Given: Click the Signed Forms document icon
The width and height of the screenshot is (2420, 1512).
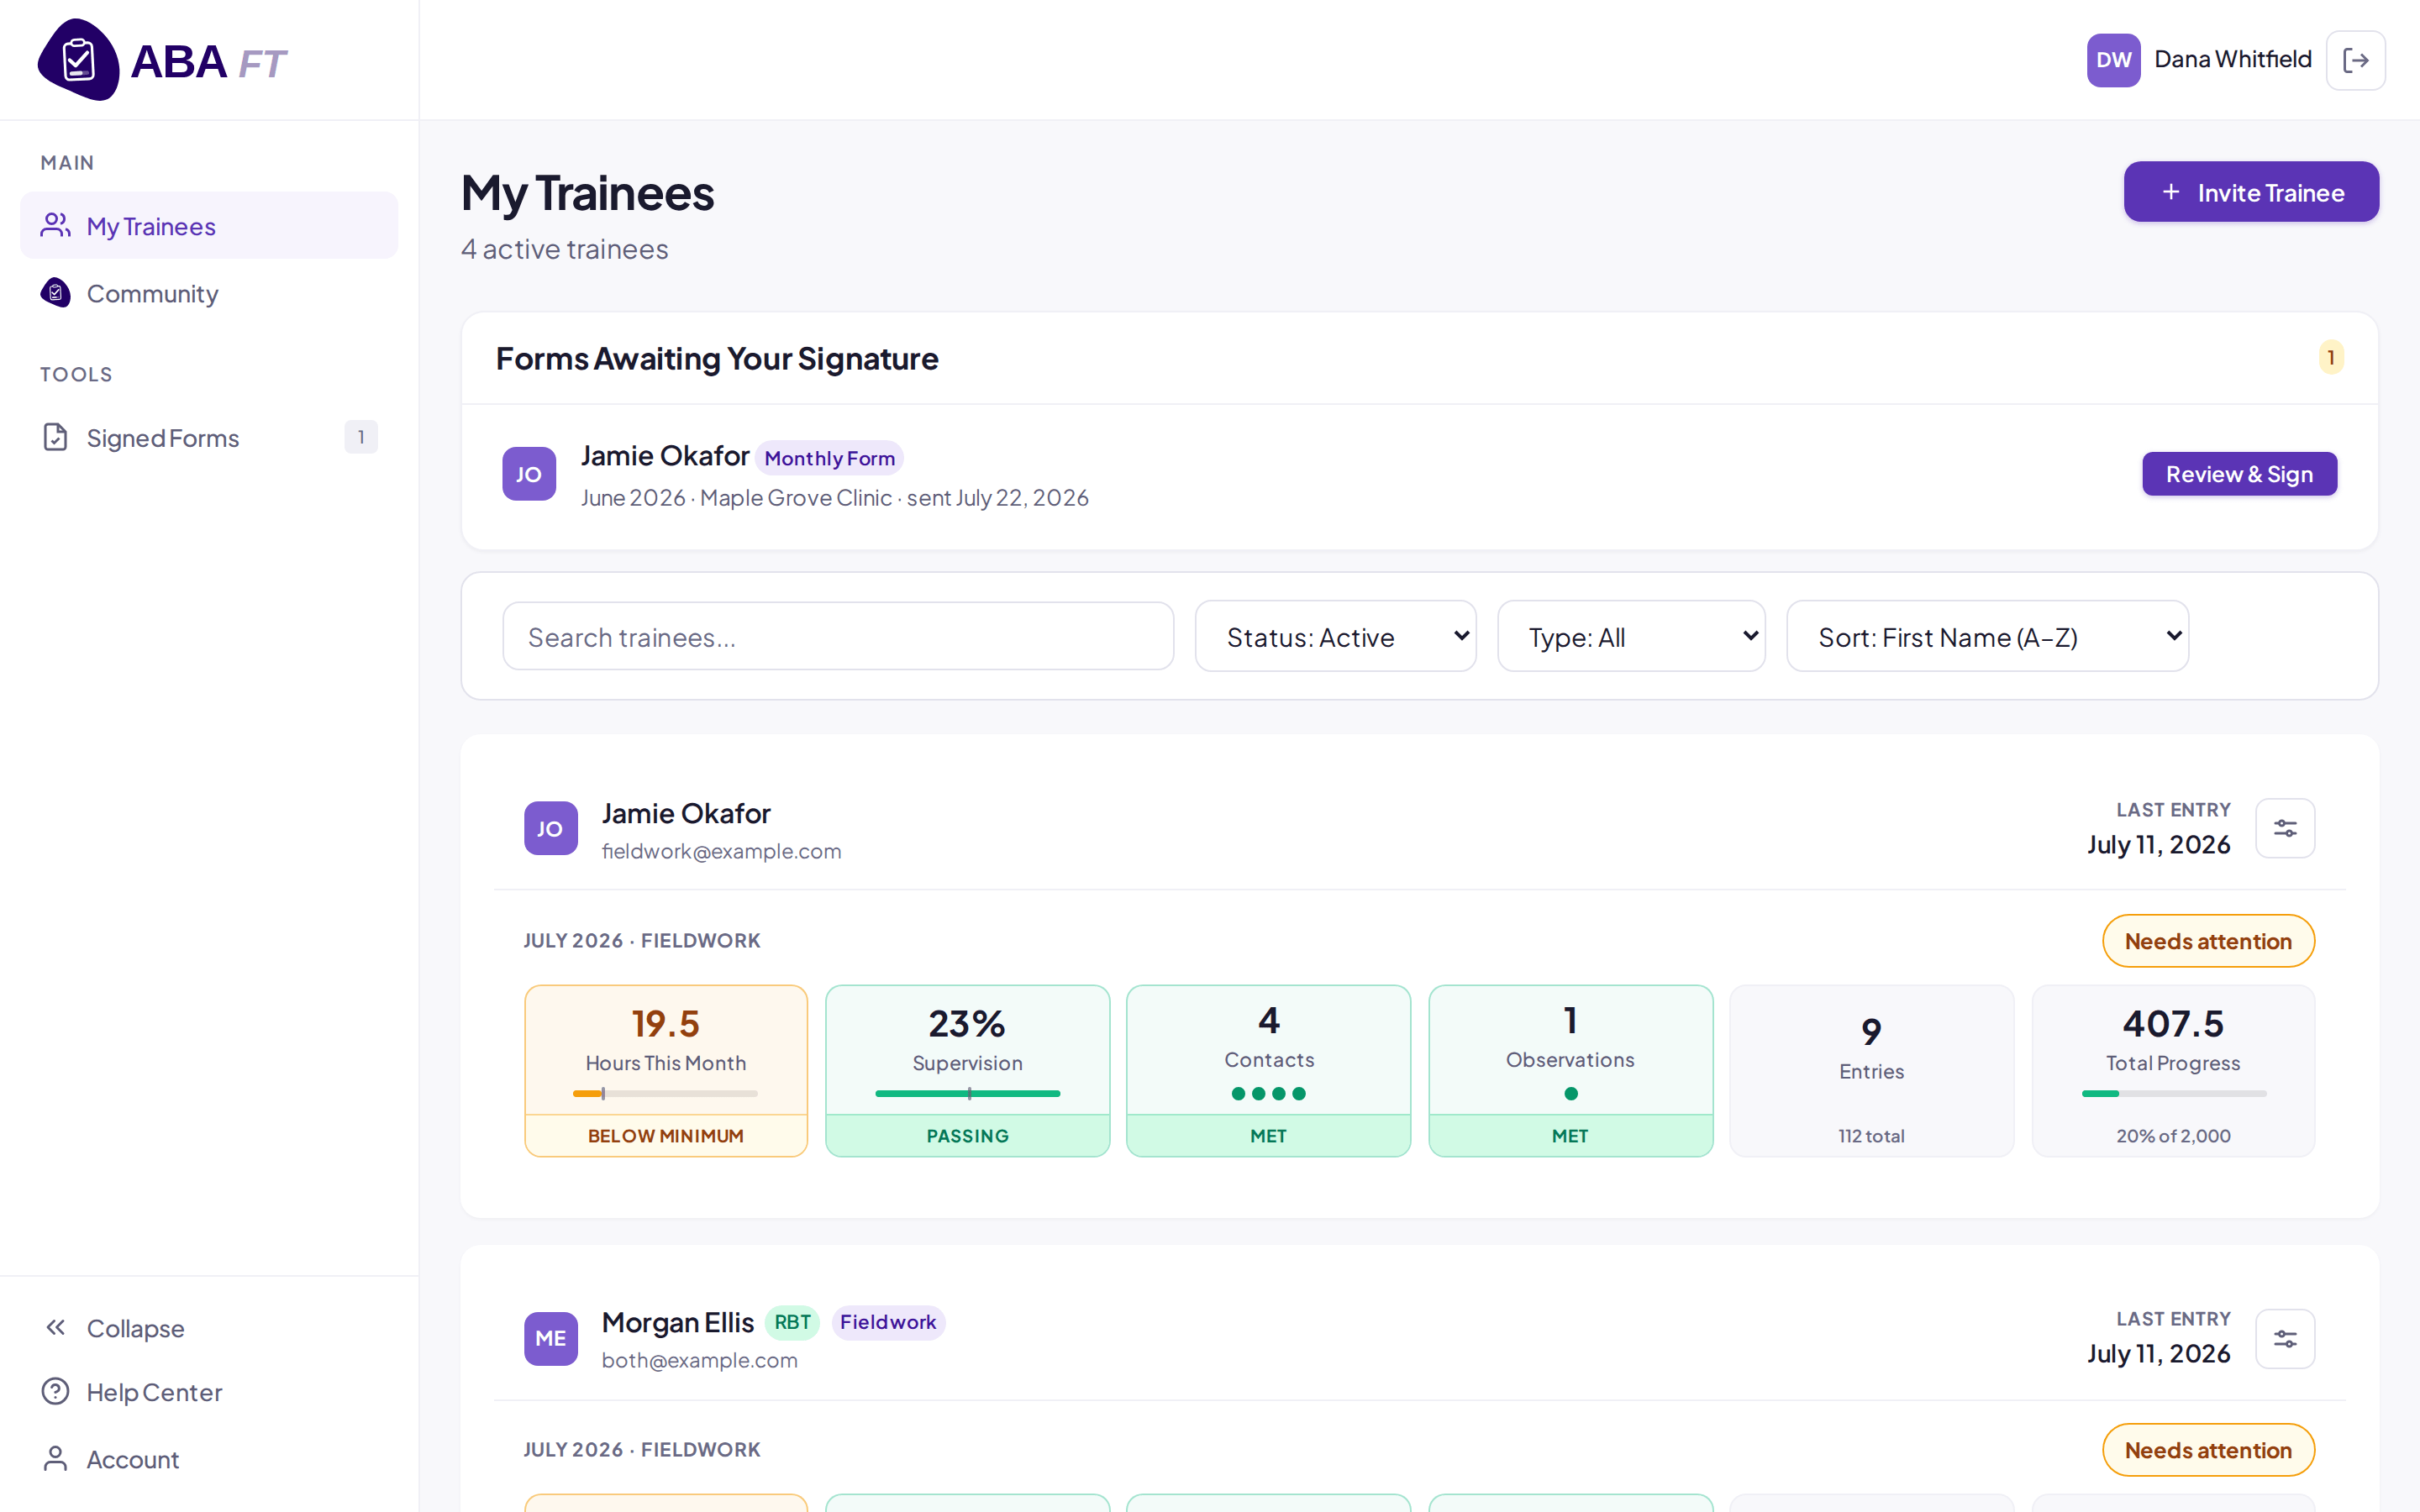Looking at the screenshot, I should point(56,437).
